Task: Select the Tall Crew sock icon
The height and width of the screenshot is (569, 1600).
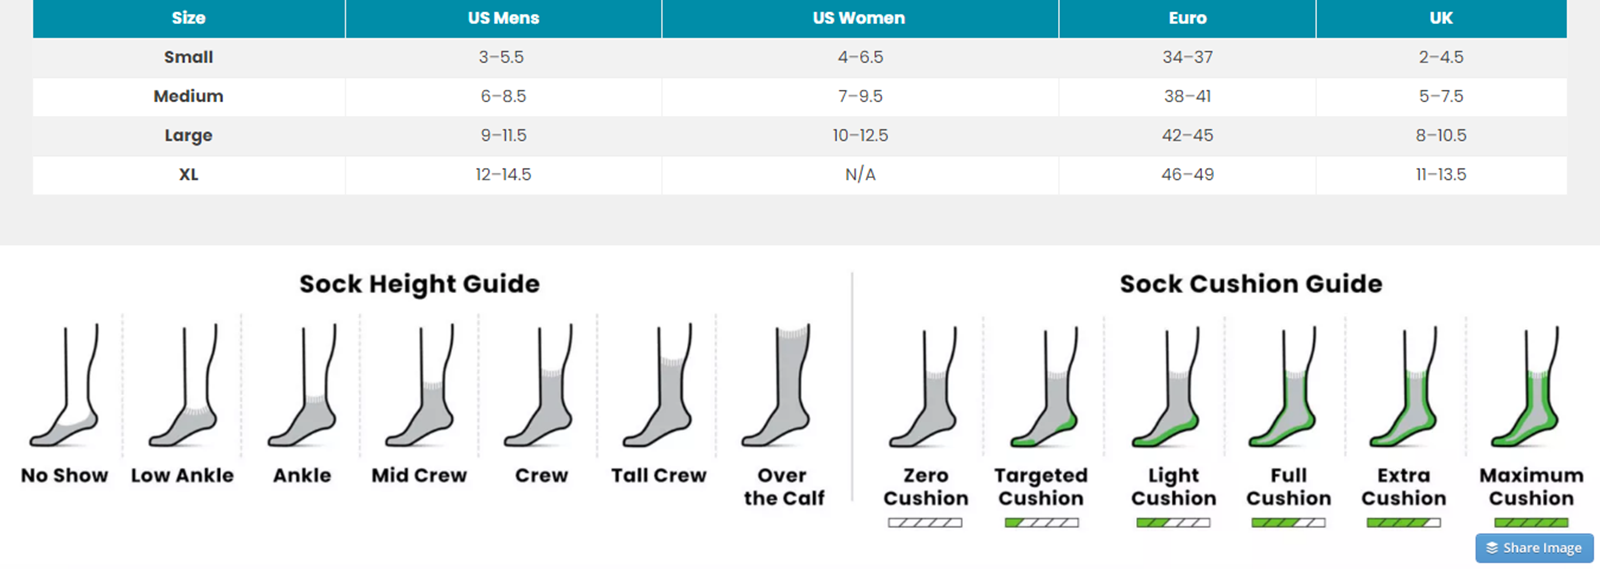Action: [x=659, y=387]
